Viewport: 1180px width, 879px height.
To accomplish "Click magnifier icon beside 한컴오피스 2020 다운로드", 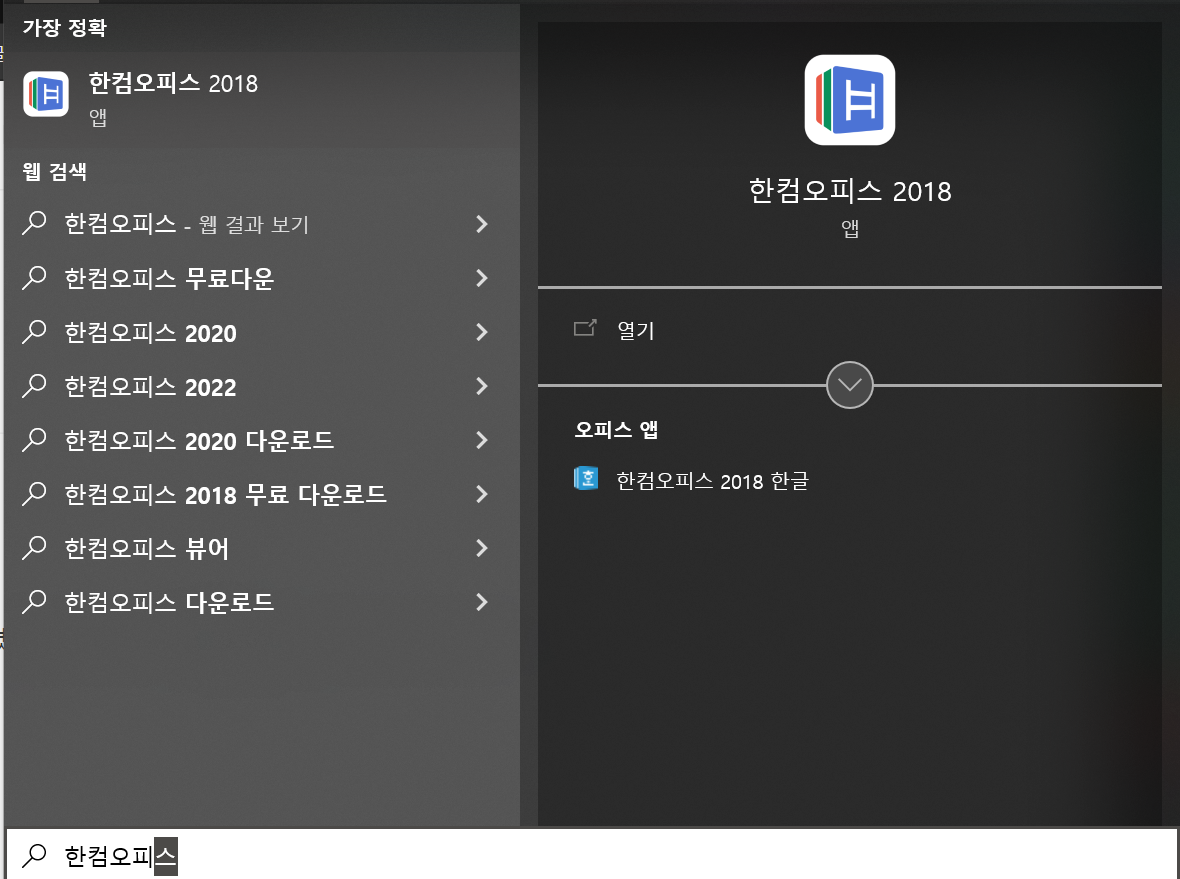I will click(x=35, y=440).
